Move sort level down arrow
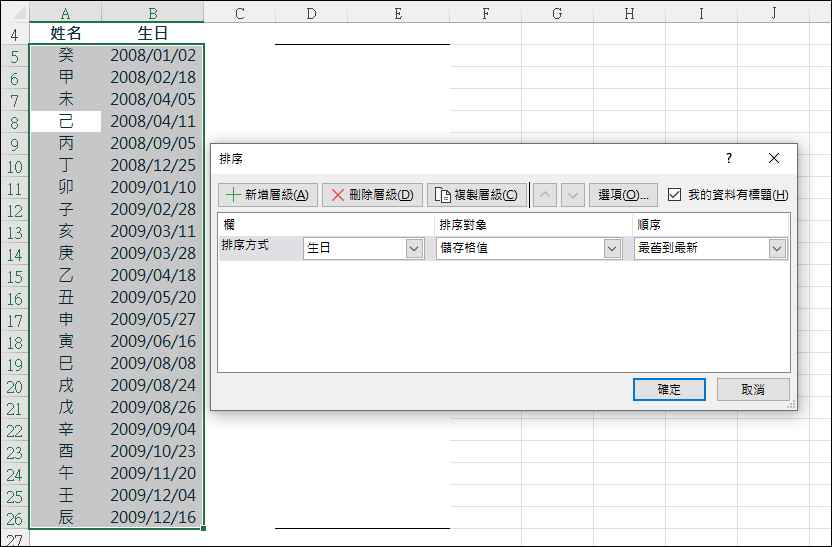Image resolution: width=832 pixels, height=547 pixels. pos(573,195)
